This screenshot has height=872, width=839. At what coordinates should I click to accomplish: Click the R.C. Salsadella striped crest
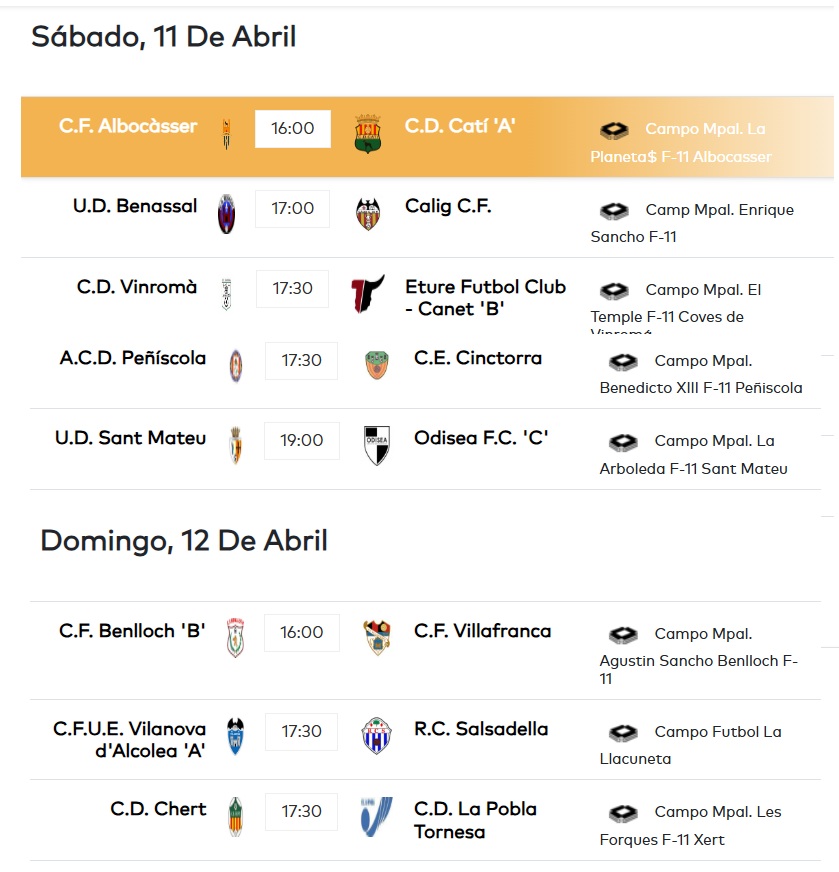(377, 736)
